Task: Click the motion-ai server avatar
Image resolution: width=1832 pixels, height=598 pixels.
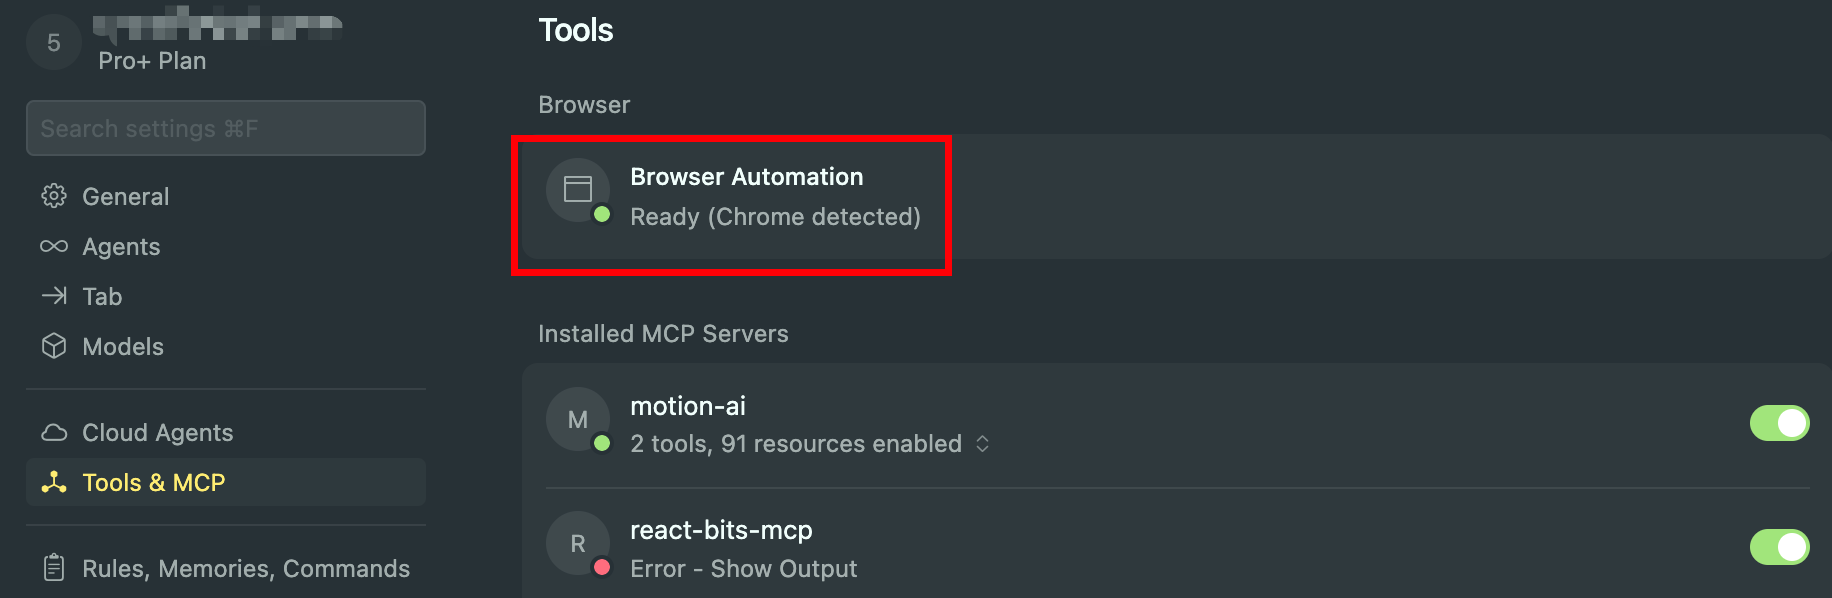Action: [x=578, y=419]
